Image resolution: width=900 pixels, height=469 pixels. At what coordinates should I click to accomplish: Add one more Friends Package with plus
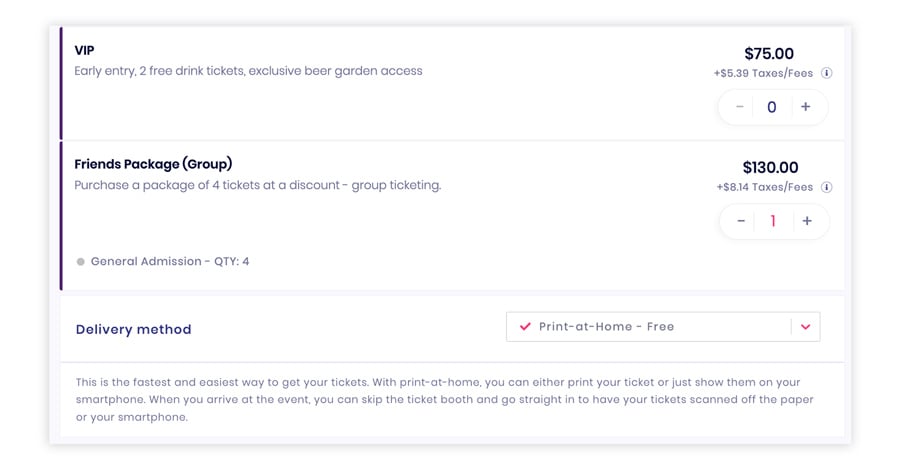807,221
